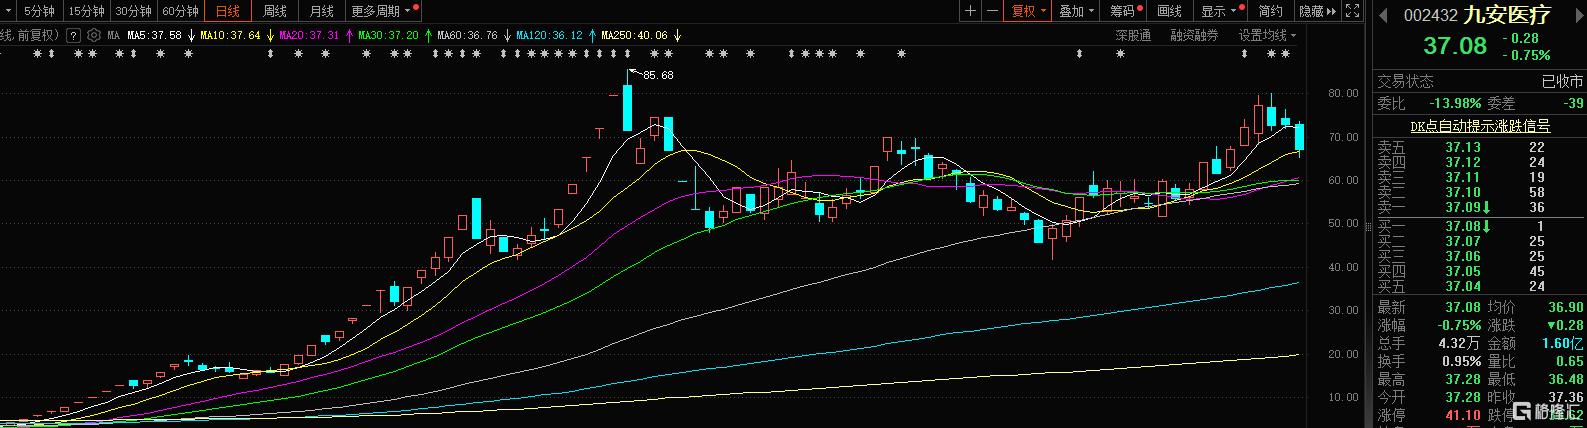The image size is (1587, 428).
Task: Click 涨停 price 41.10
Action: click(1464, 414)
